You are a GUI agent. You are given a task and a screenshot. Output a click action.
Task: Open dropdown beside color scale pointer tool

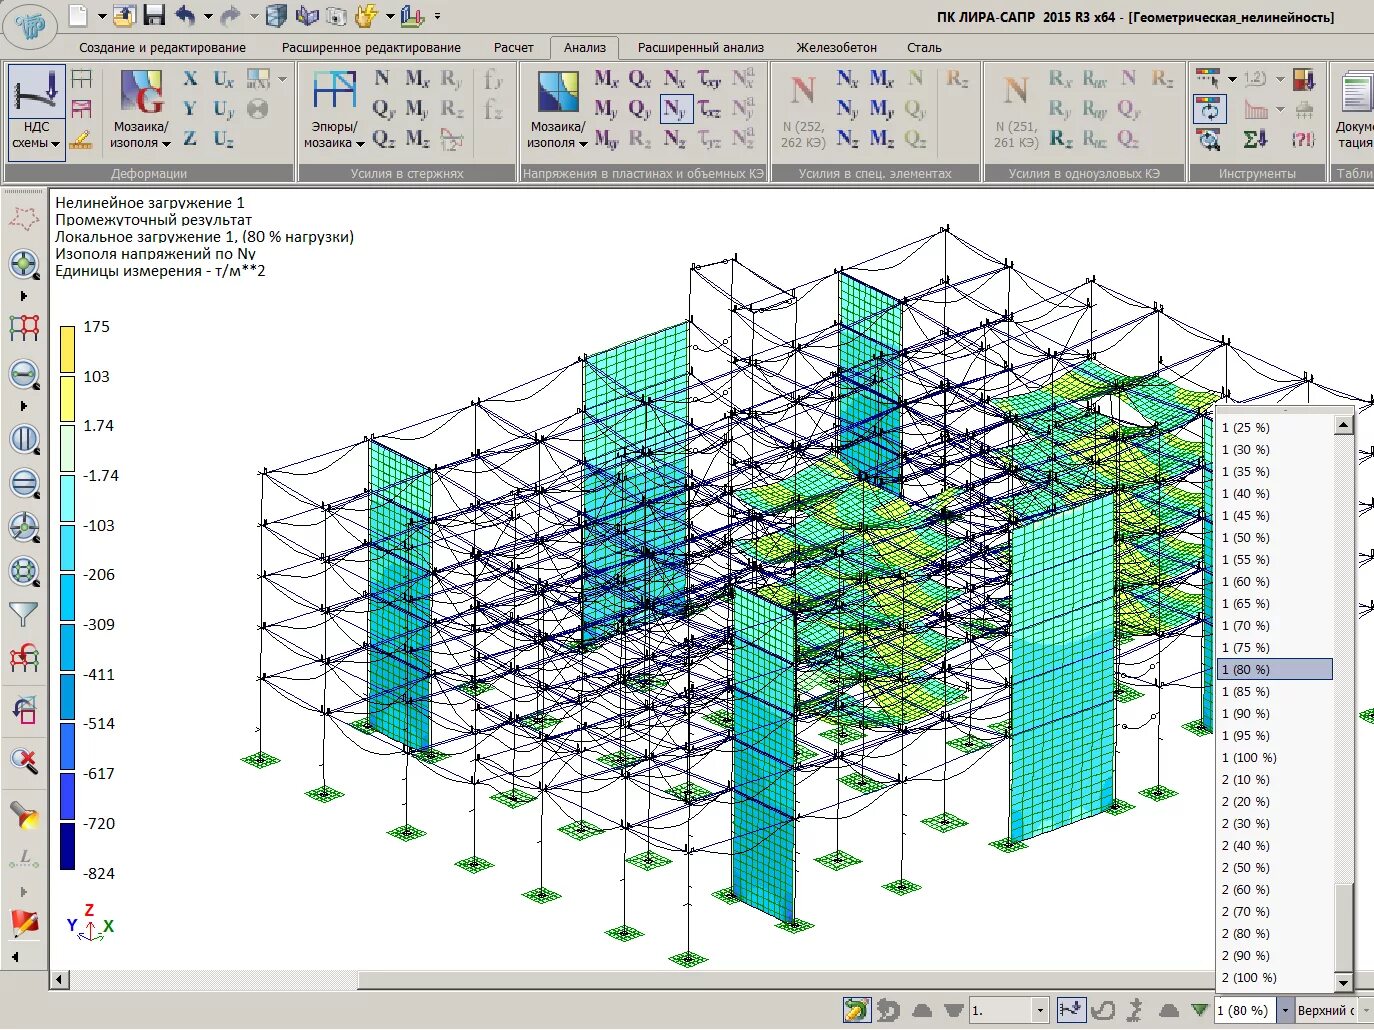coord(1232,79)
